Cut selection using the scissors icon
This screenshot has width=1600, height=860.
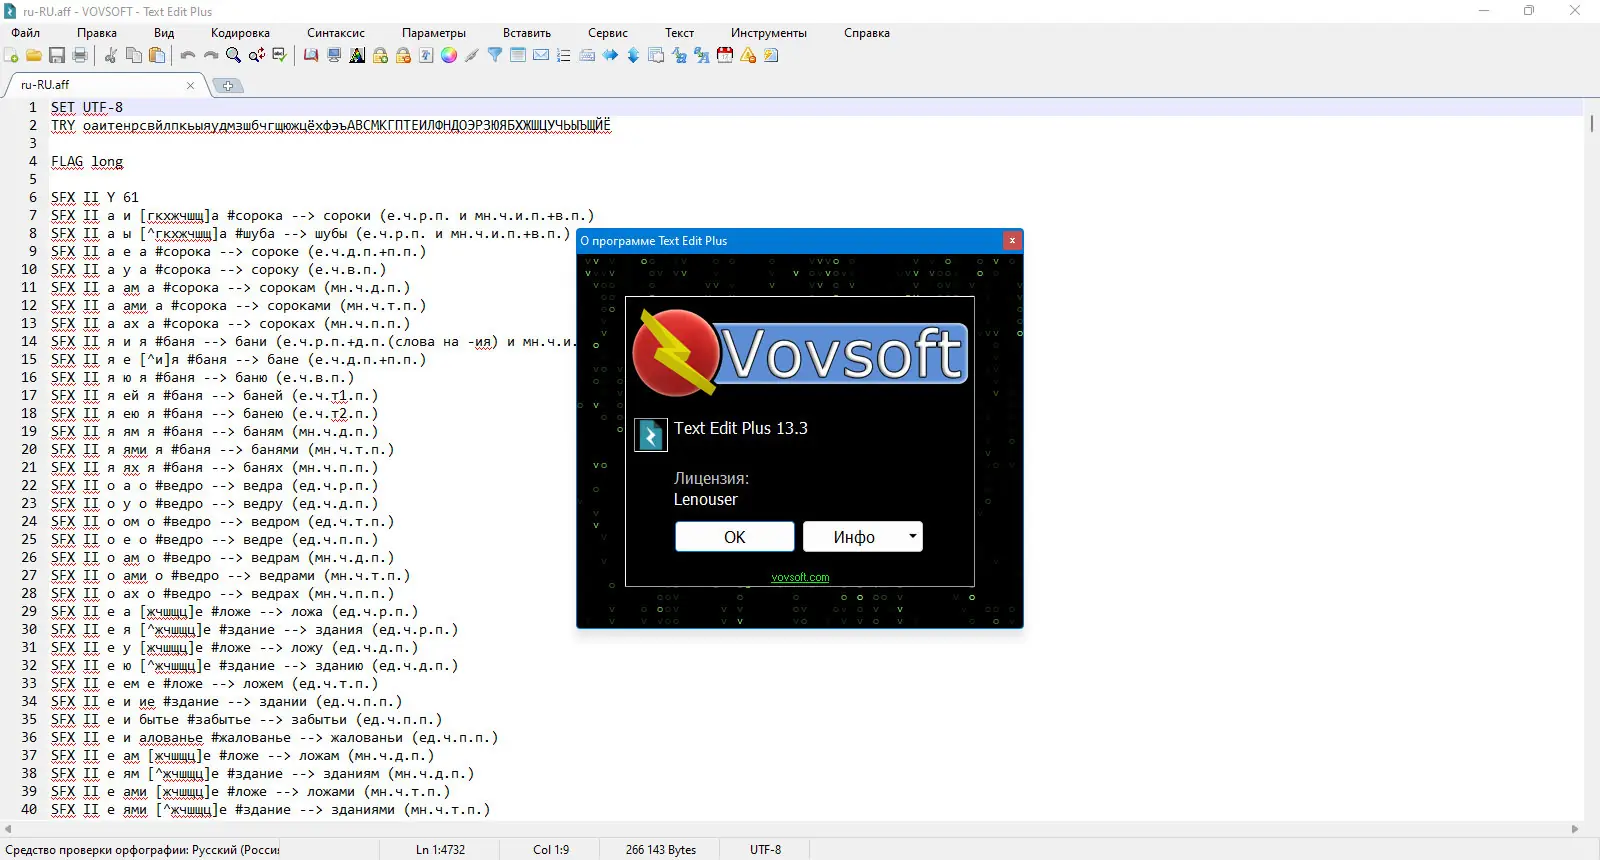[x=111, y=56]
